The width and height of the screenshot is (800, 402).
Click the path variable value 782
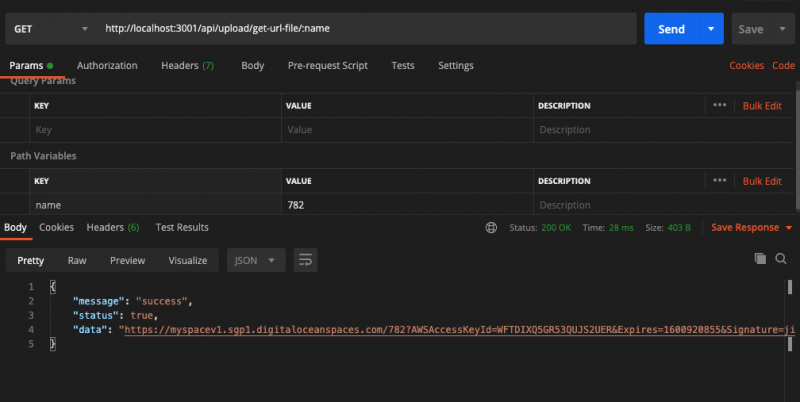295,205
